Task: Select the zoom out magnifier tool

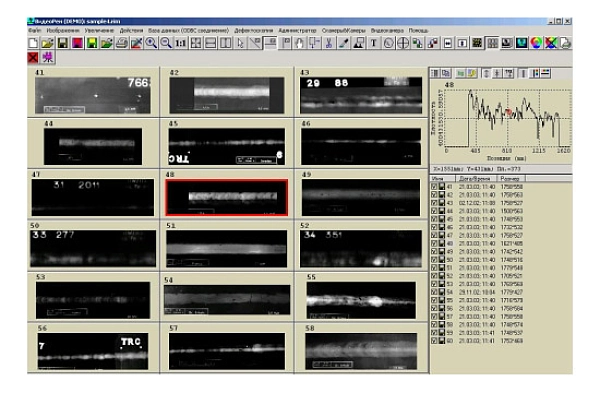Action: [x=166, y=43]
